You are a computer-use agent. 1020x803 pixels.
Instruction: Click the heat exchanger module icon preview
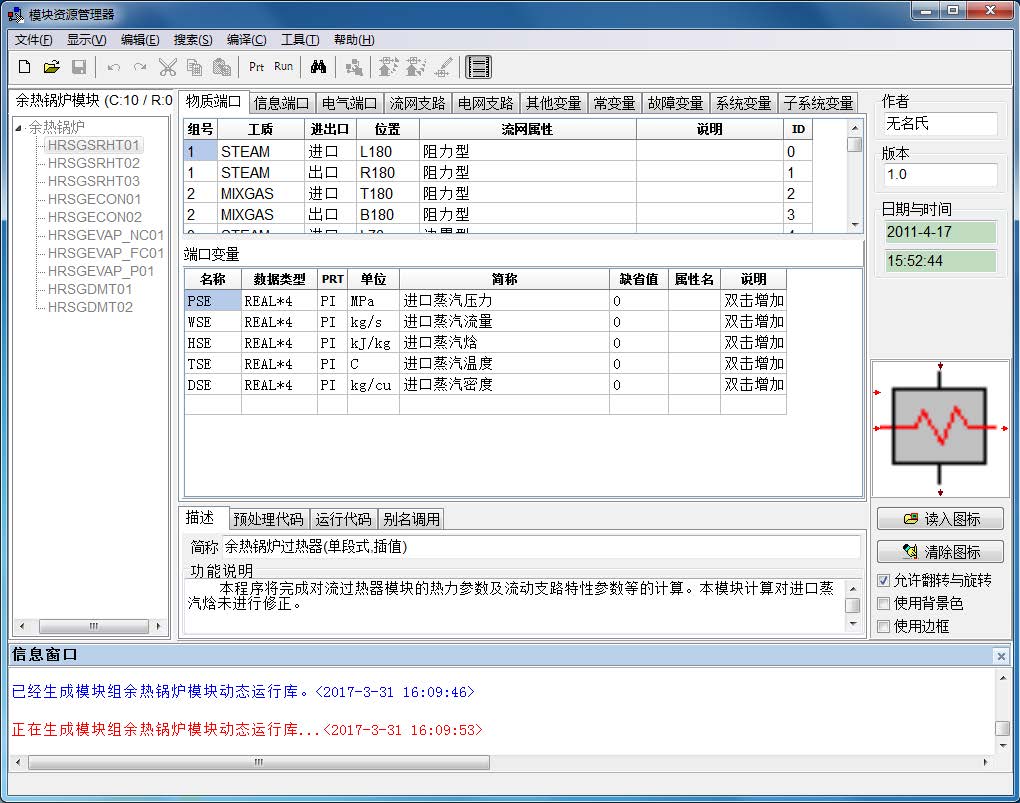click(x=940, y=428)
